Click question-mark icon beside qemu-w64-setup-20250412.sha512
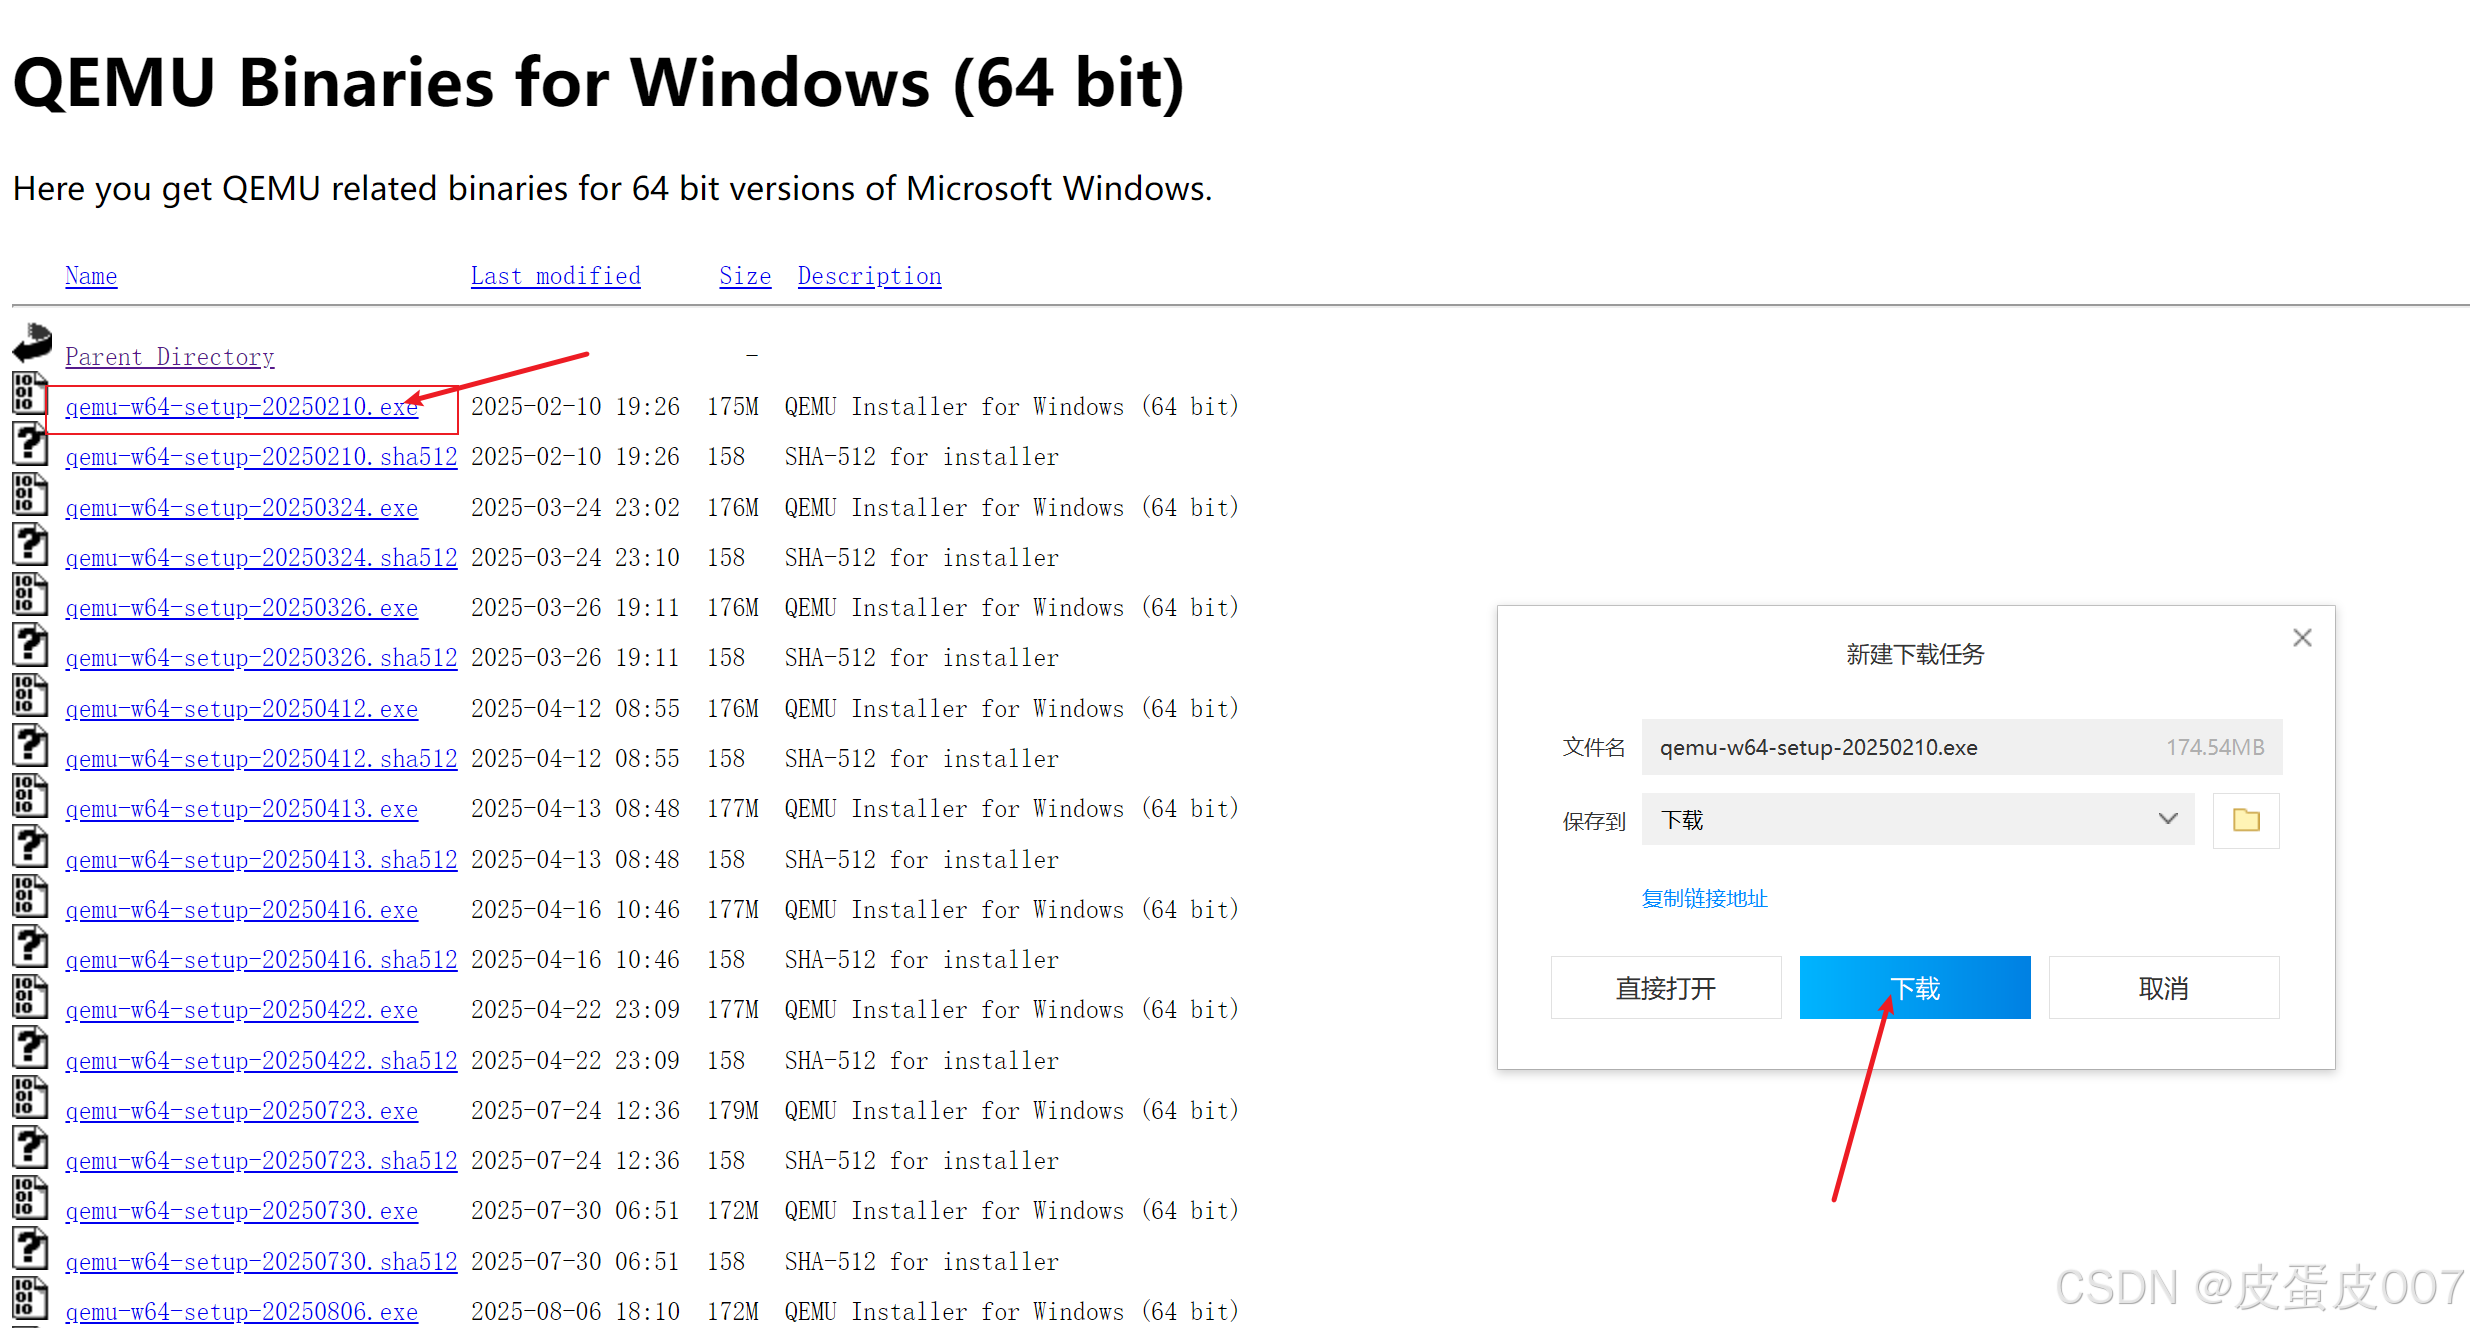The height and width of the screenshot is (1328, 2470). pyautogui.click(x=29, y=745)
